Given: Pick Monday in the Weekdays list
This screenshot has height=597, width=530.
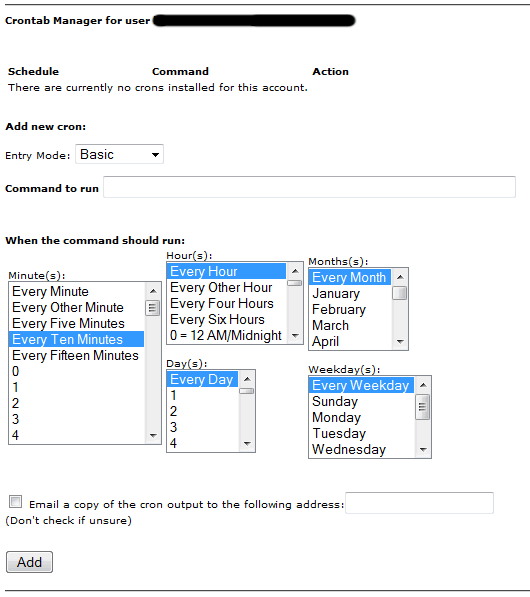Looking at the screenshot, I should pyautogui.click(x=361, y=417).
